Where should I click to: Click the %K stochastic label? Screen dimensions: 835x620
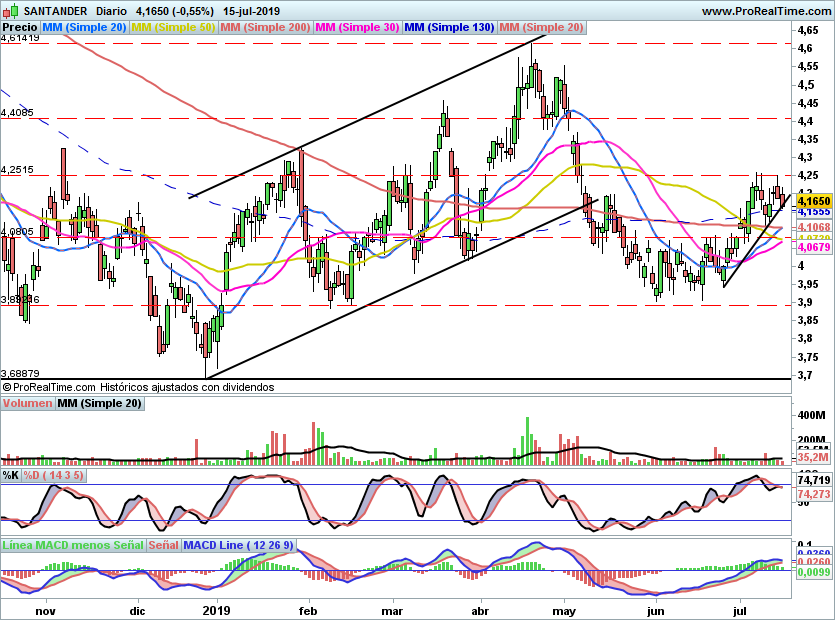click(11, 475)
